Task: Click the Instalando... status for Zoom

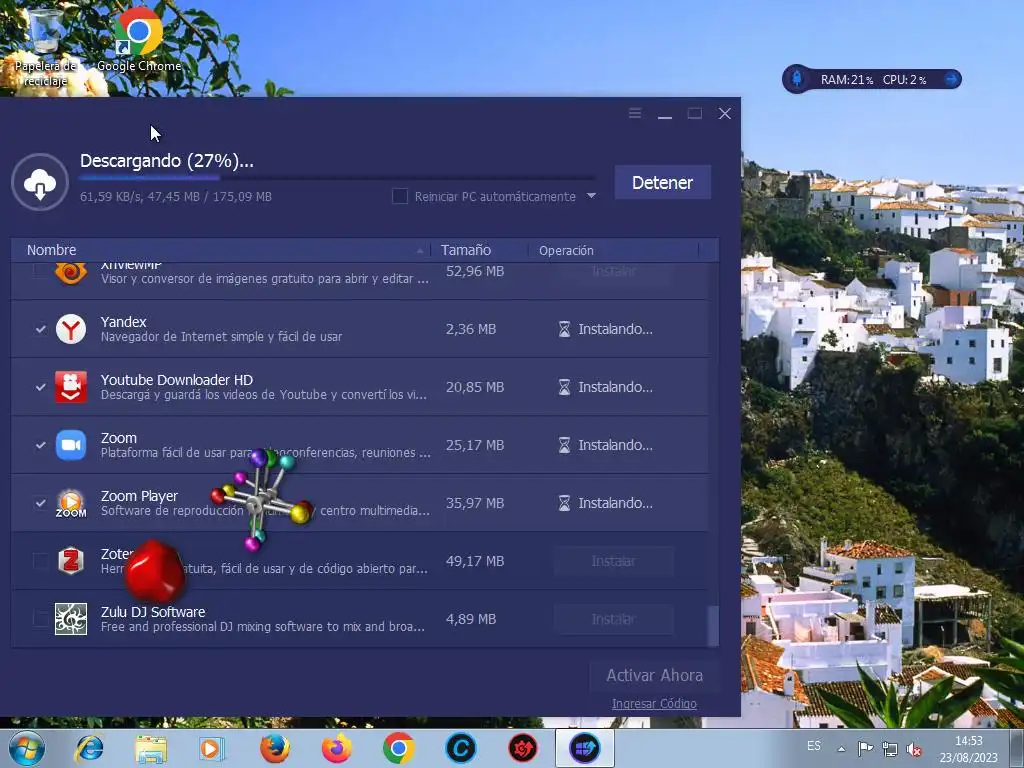Action: [615, 445]
